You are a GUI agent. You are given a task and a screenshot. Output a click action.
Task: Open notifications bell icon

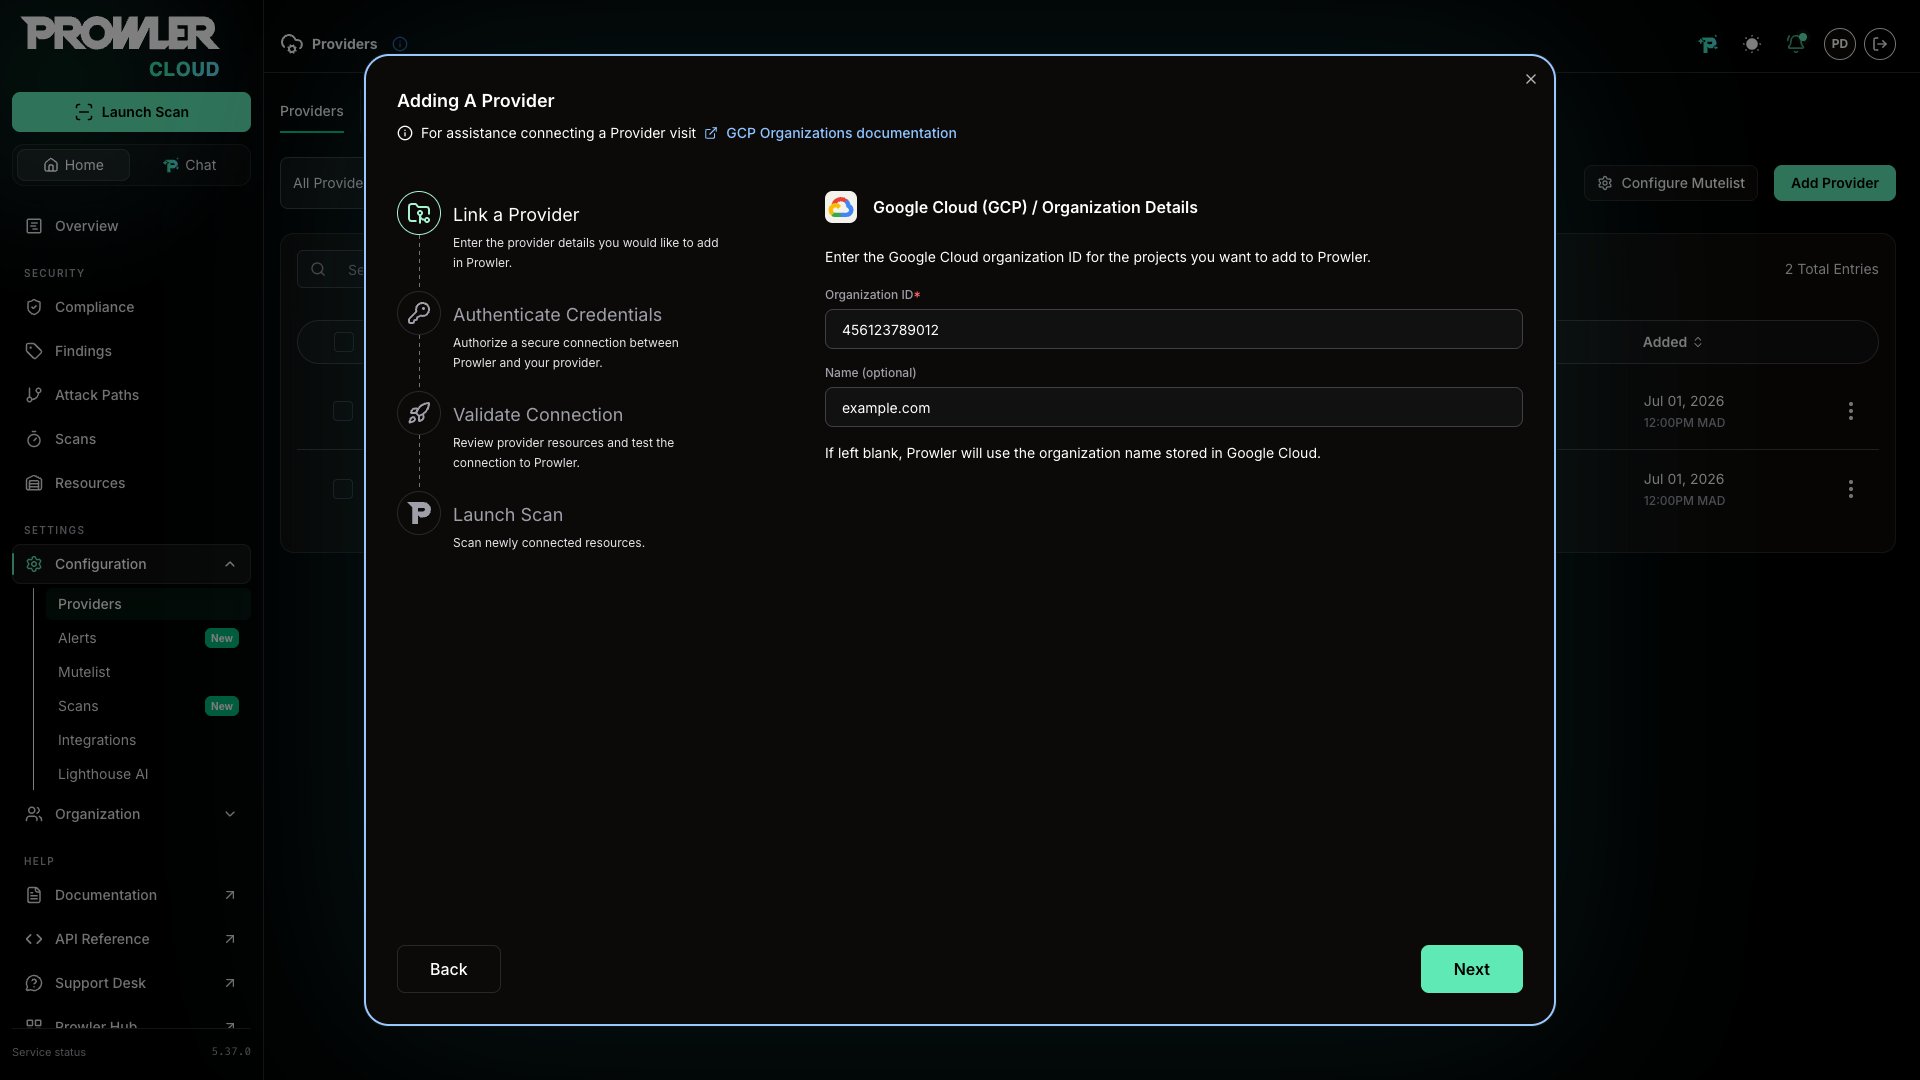click(x=1796, y=44)
